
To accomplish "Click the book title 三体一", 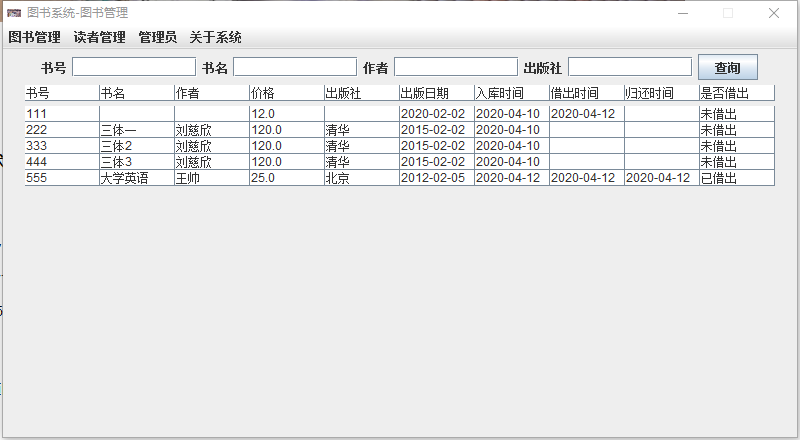I will tap(137, 130).
